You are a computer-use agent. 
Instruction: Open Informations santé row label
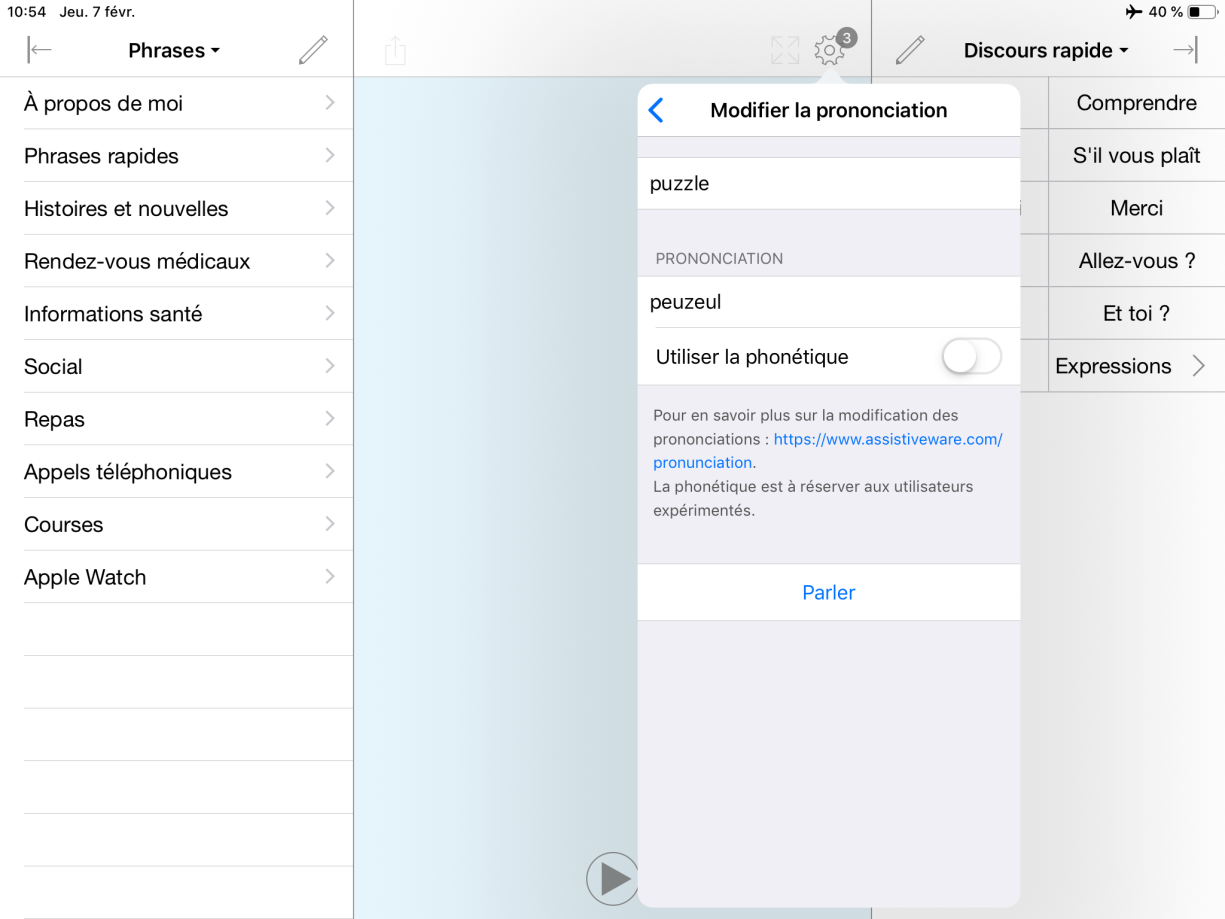pyautogui.click(x=113, y=314)
